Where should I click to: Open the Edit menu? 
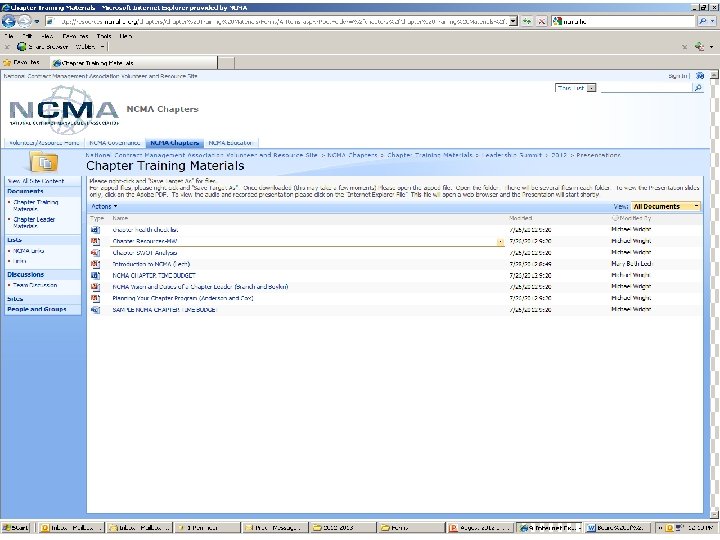pyautogui.click(x=27, y=36)
